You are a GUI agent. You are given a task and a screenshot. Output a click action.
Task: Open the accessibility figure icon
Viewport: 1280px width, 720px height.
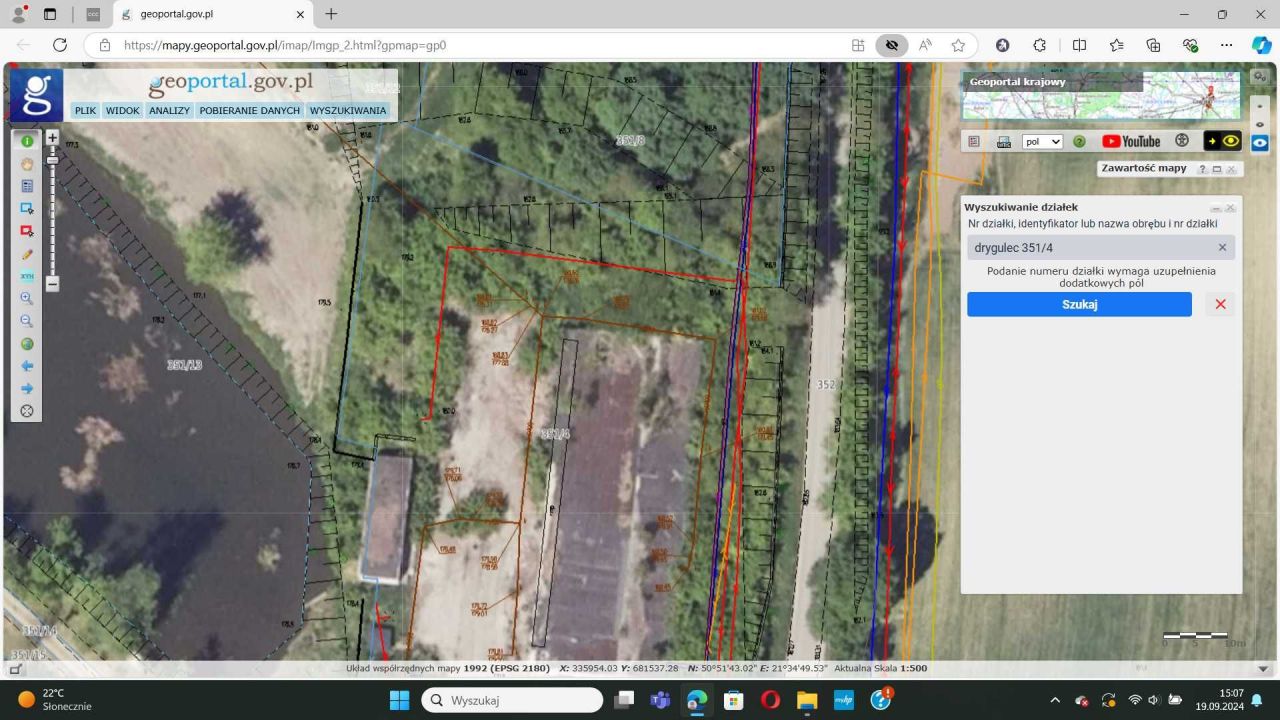[x=1182, y=141]
